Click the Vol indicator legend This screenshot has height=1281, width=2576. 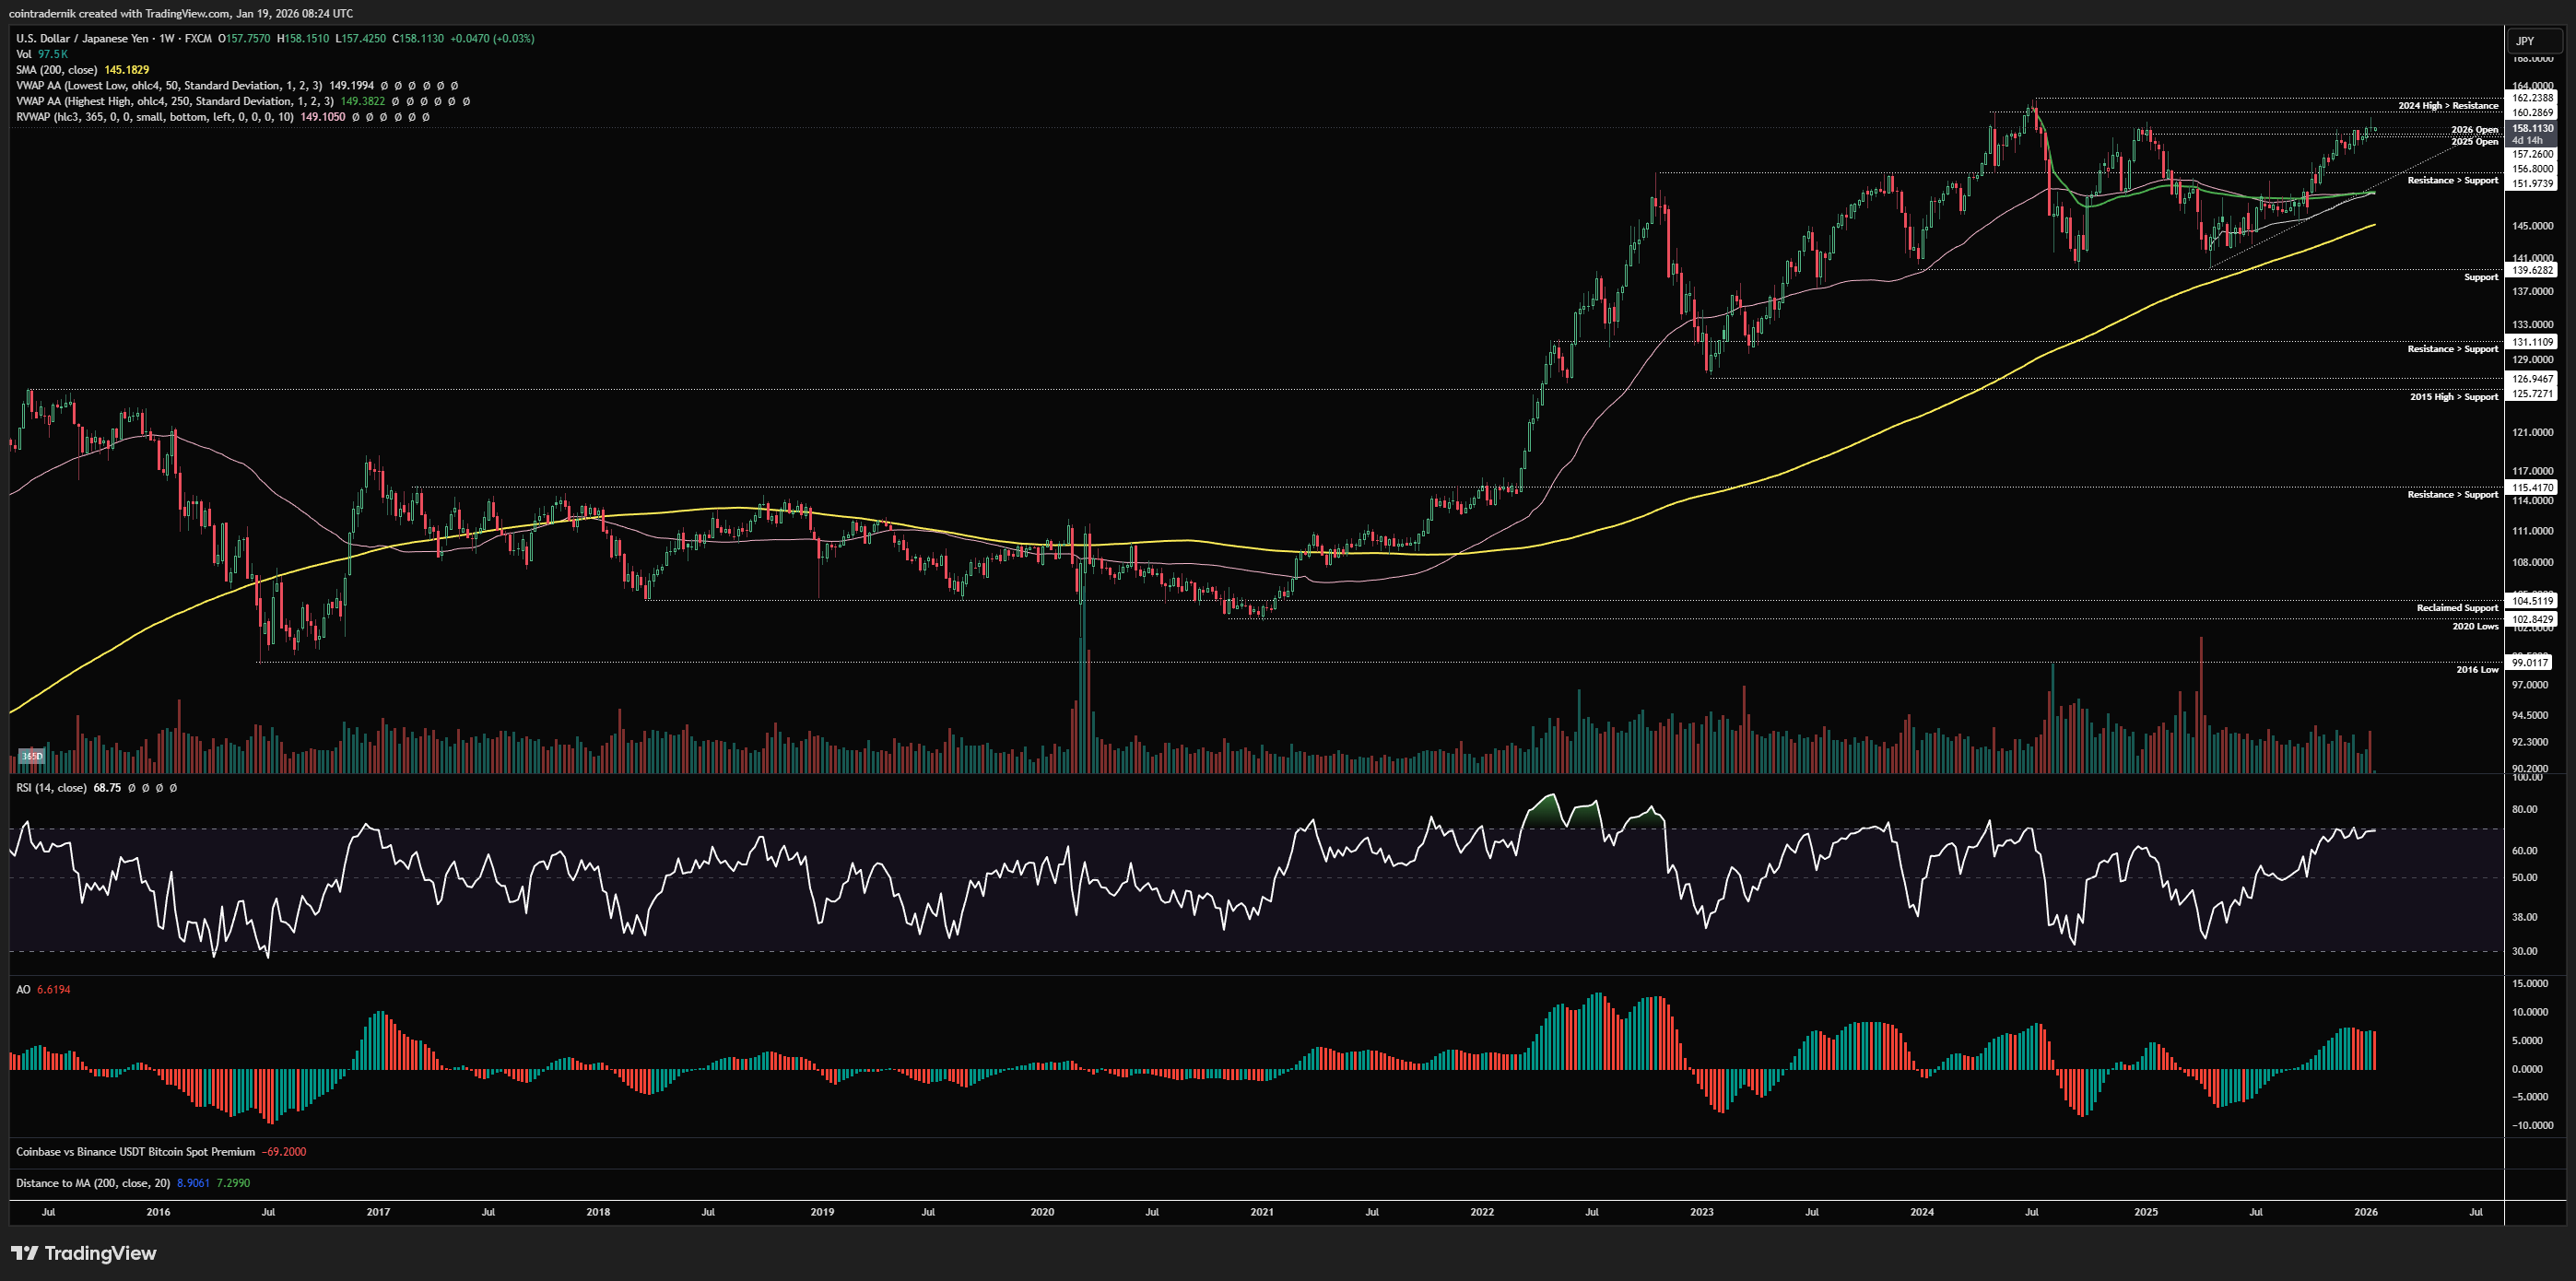click(x=24, y=54)
